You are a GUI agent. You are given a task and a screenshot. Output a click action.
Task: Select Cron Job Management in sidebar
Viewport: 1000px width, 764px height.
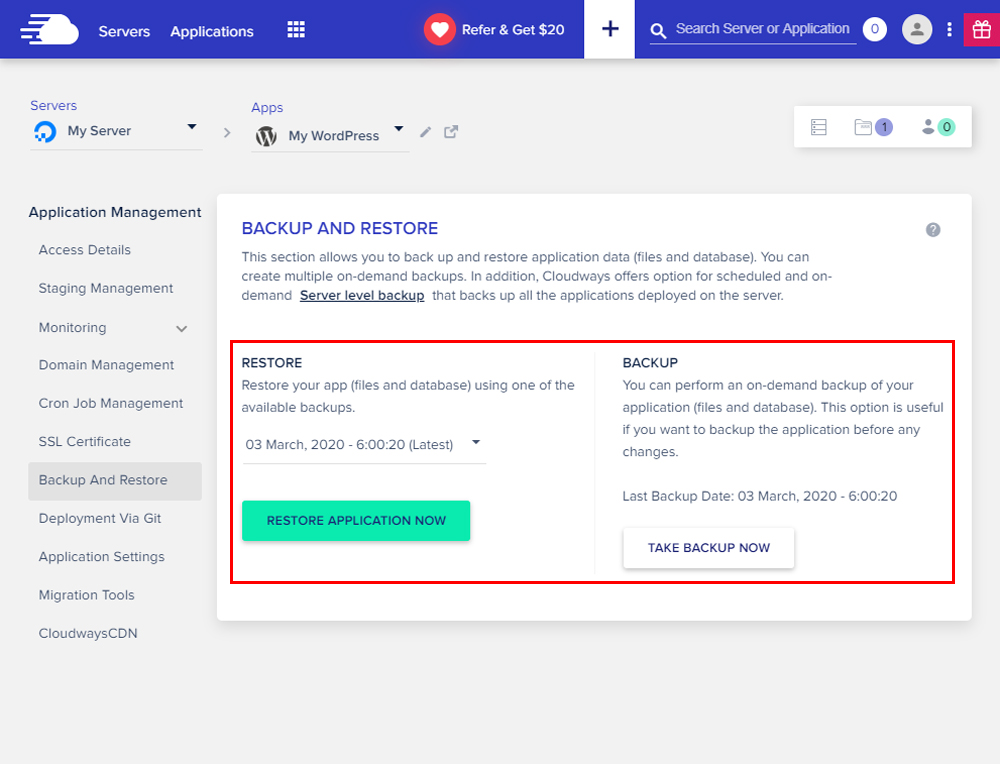tap(111, 403)
